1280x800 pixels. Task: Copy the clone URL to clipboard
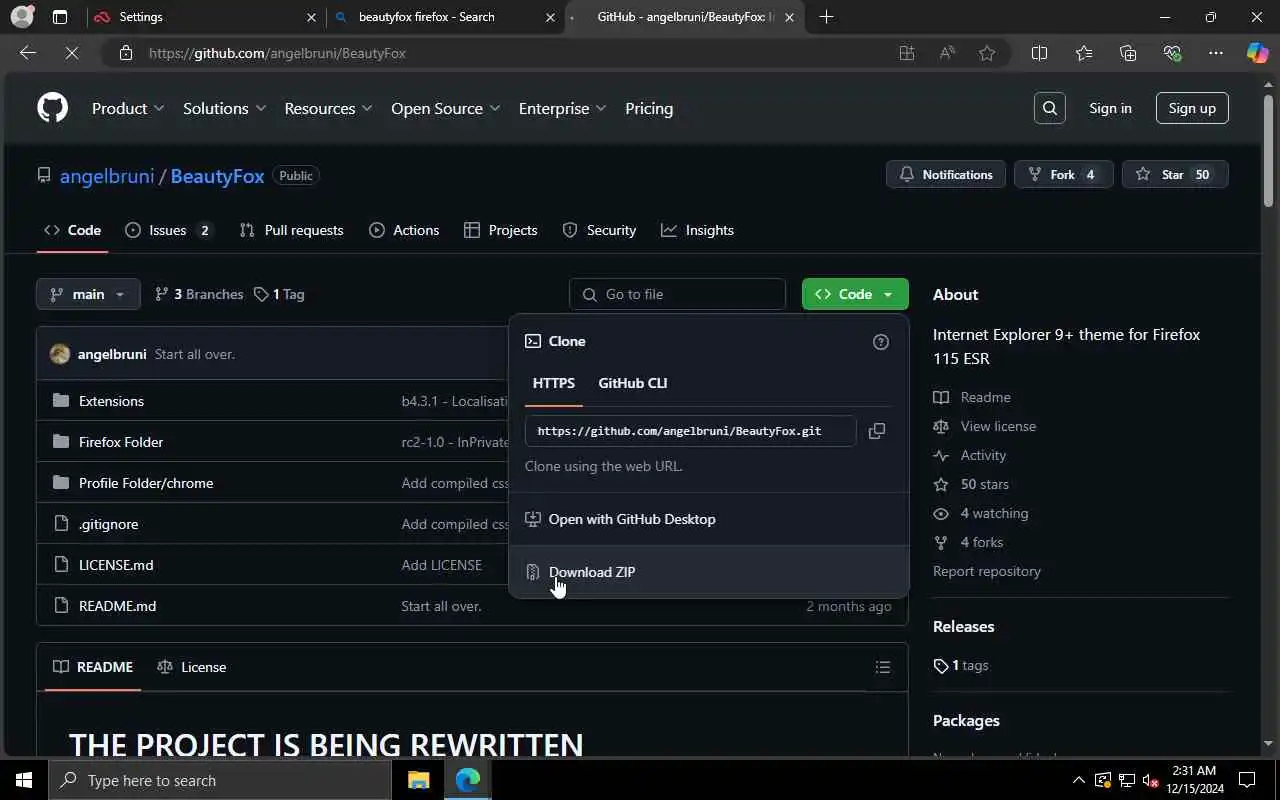tap(877, 431)
